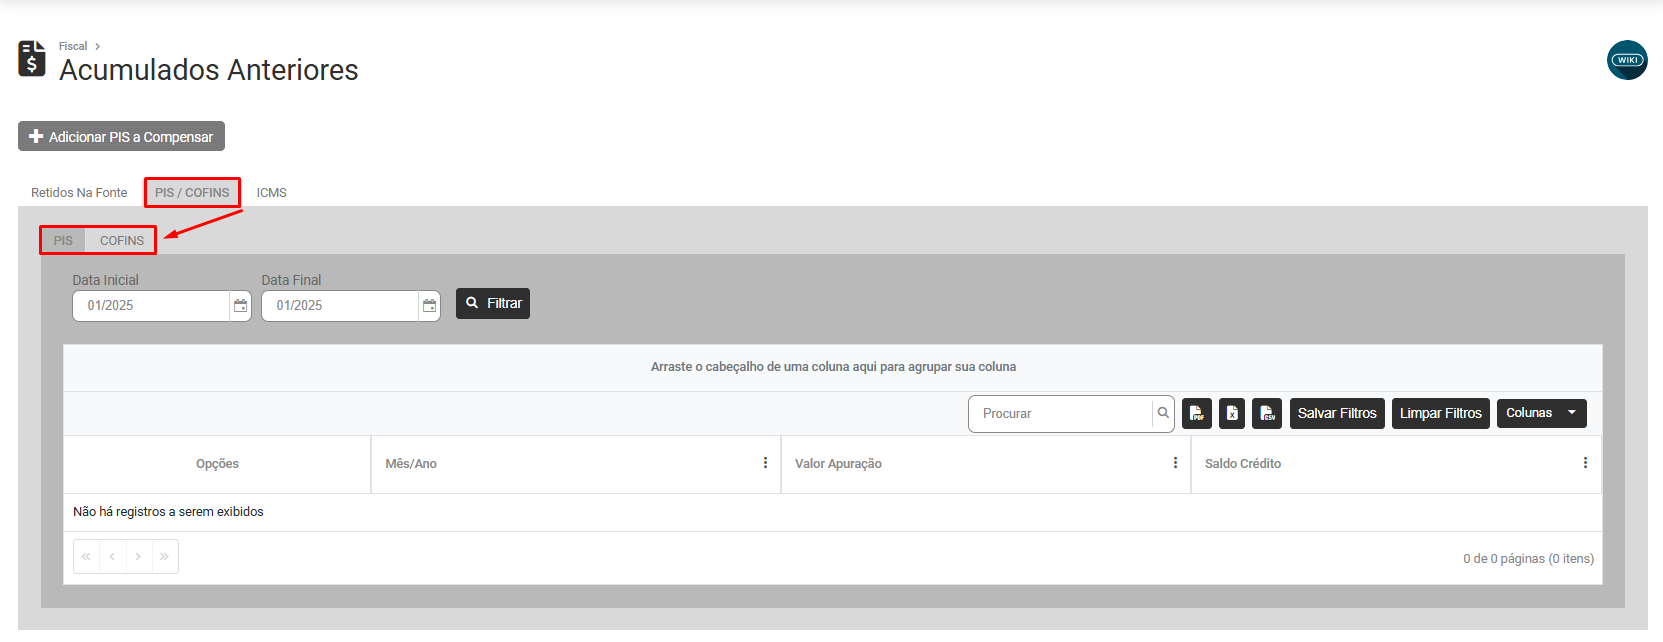Focus the Procurar search field
Viewport: 1663px width, 642px height.
click(1060, 414)
